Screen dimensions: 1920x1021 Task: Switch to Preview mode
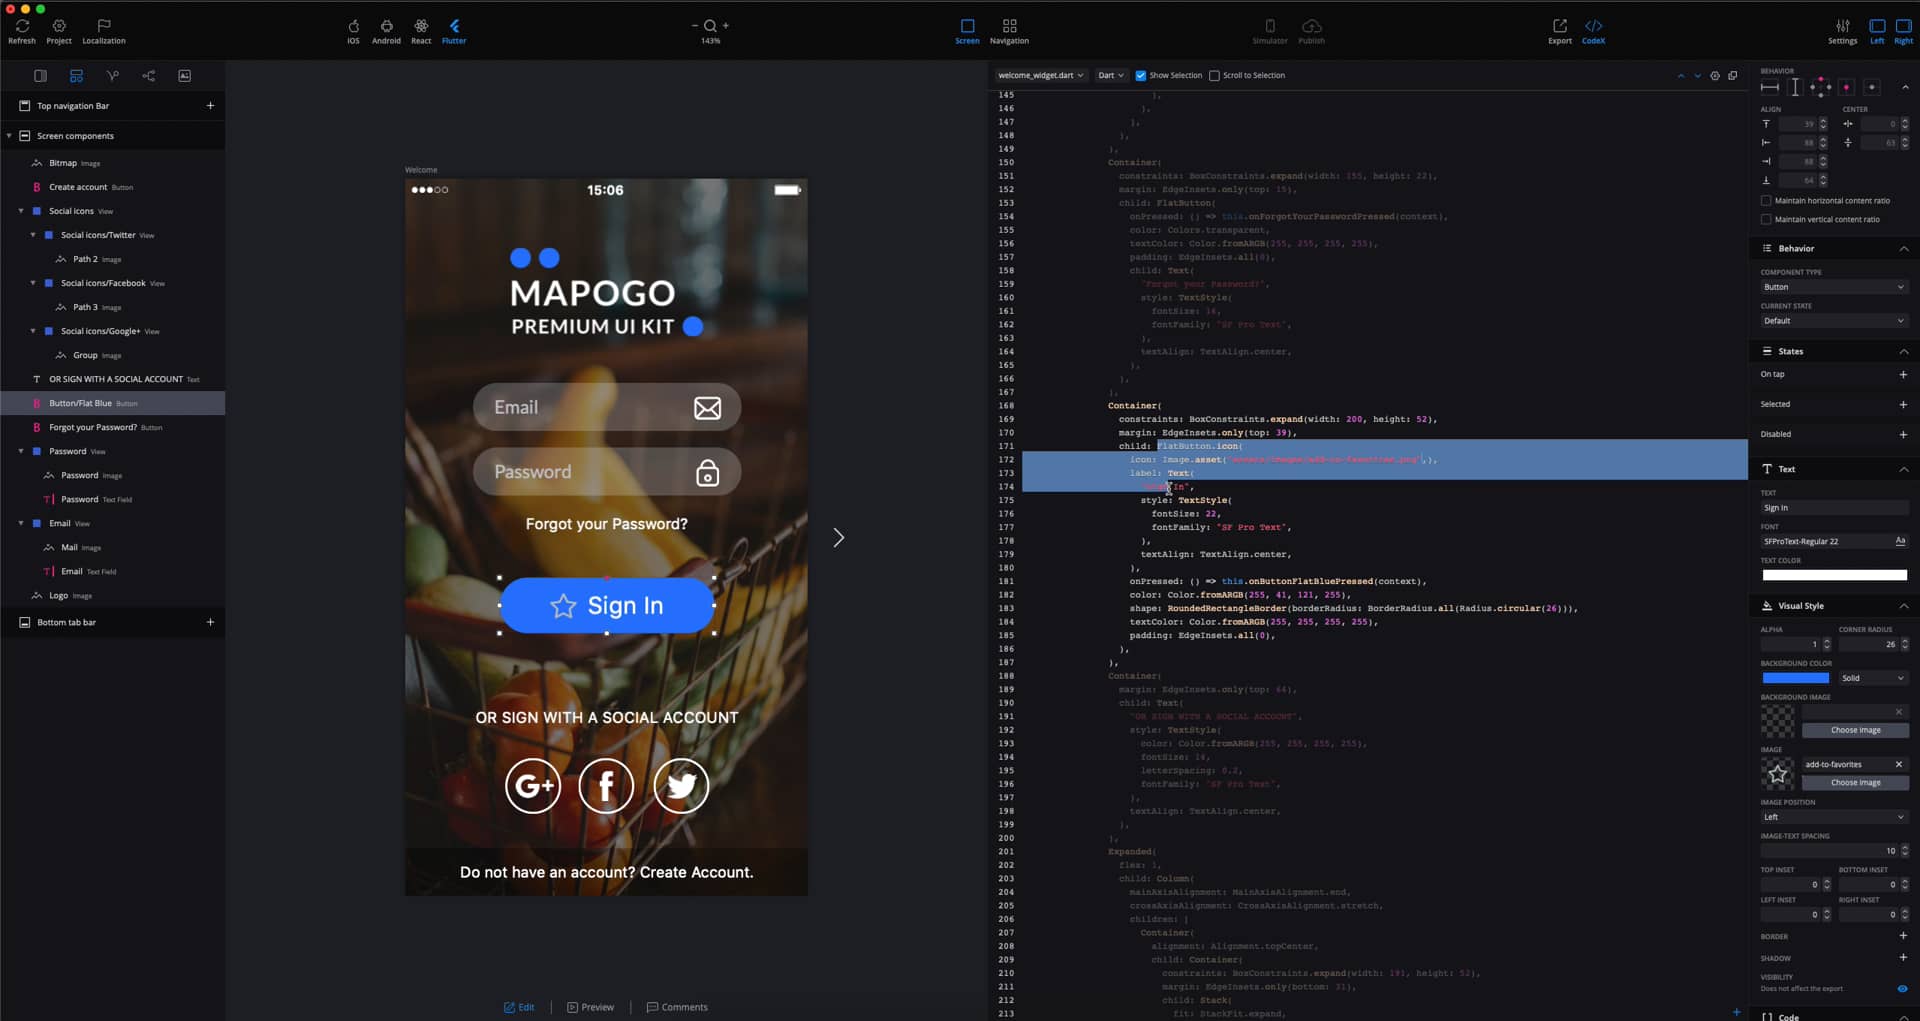tap(590, 1007)
